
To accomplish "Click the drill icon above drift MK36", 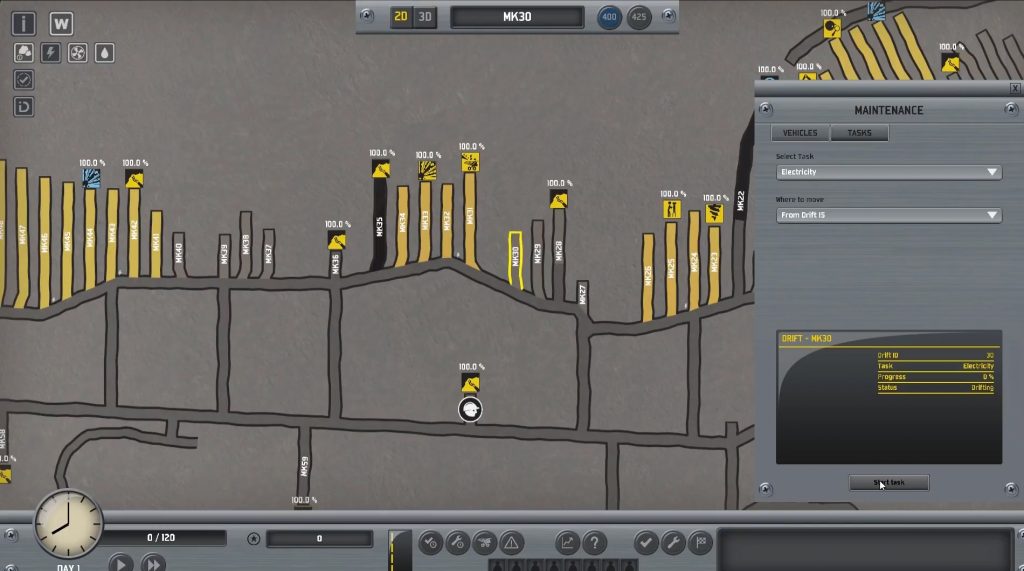I will pyautogui.click(x=336, y=240).
